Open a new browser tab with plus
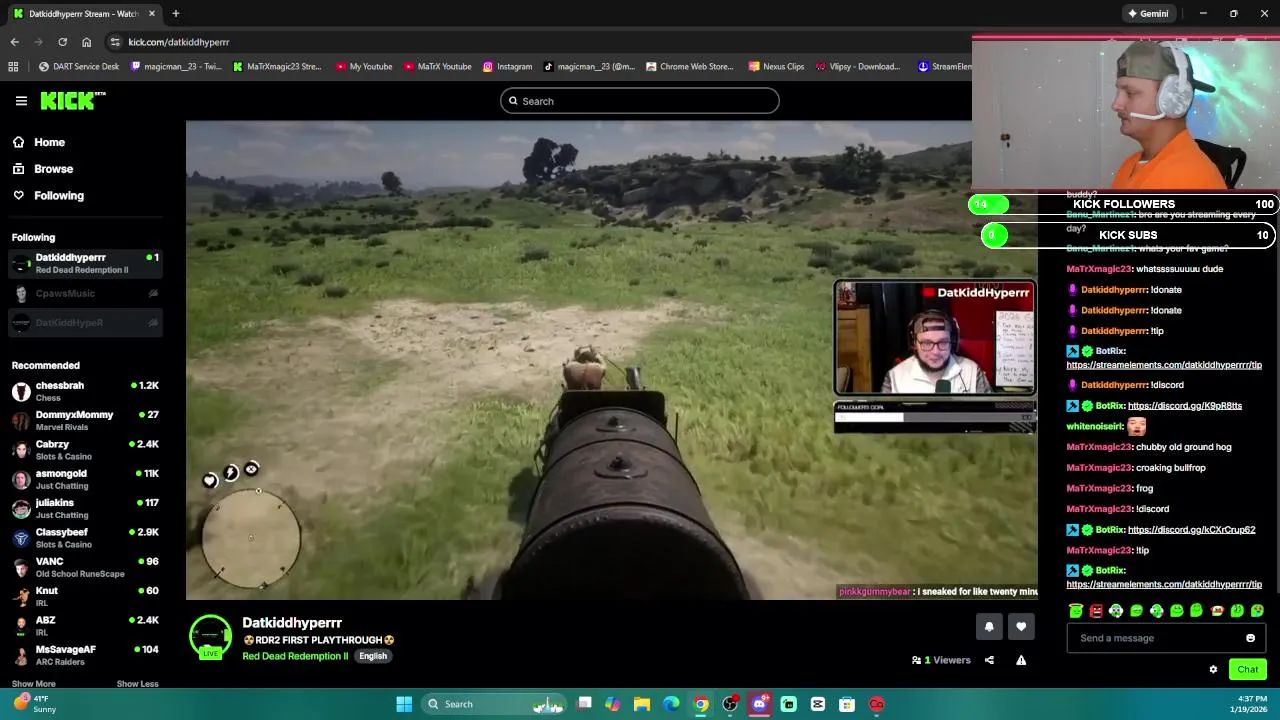This screenshot has width=1280, height=720. 175,14
